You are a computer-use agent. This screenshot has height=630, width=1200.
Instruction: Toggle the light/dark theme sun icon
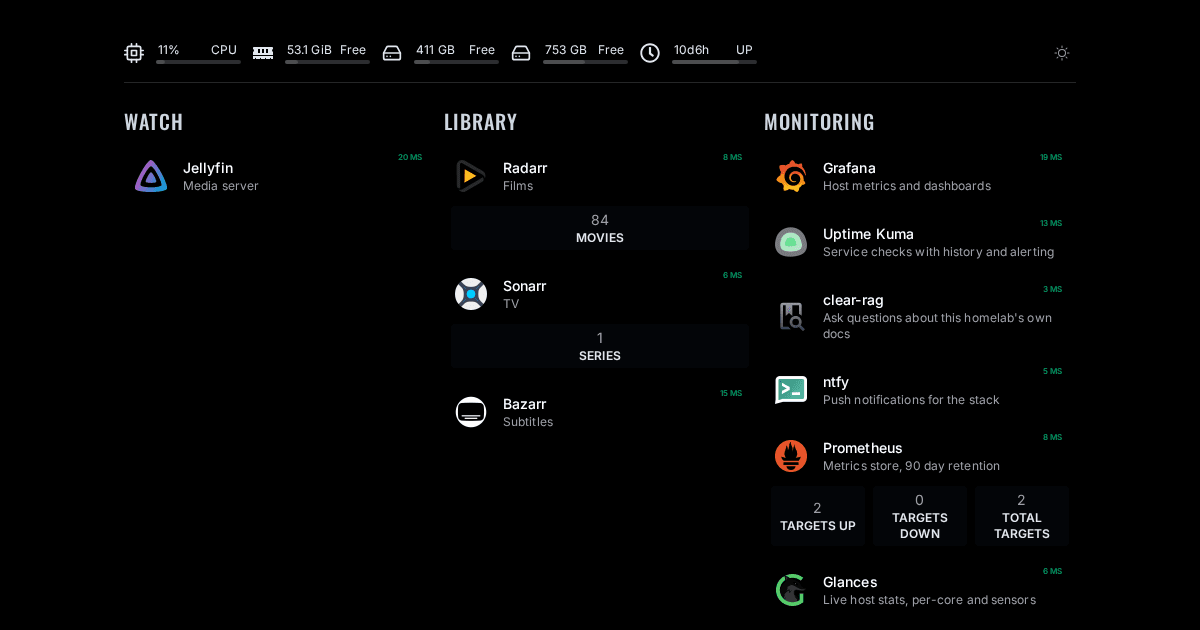coord(1062,53)
